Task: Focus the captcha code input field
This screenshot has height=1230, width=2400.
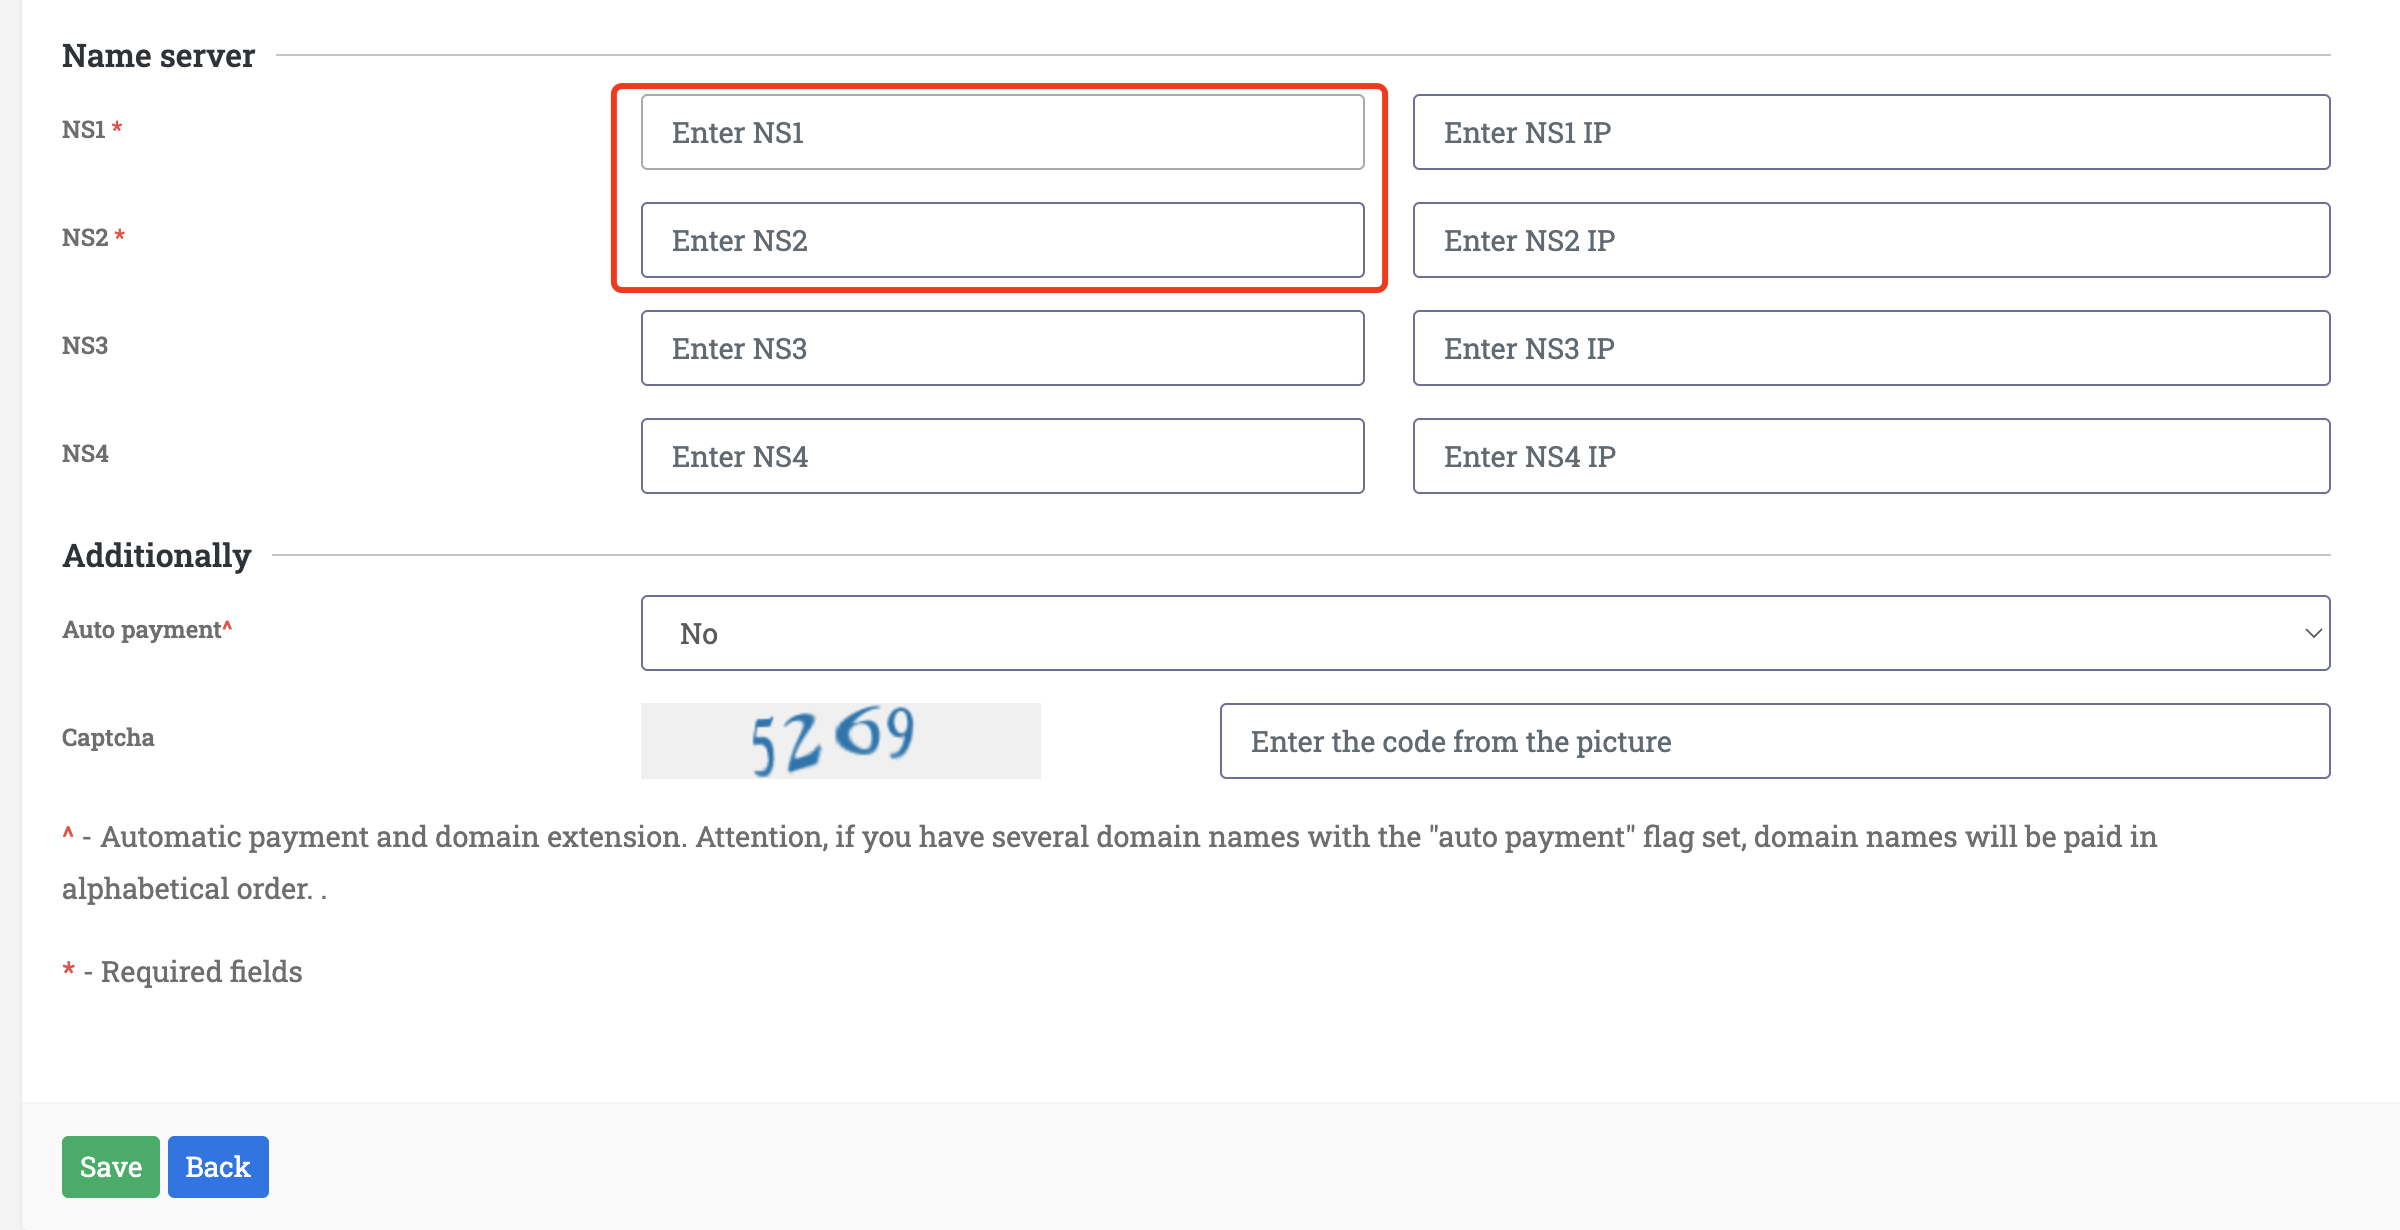Action: (x=1775, y=741)
